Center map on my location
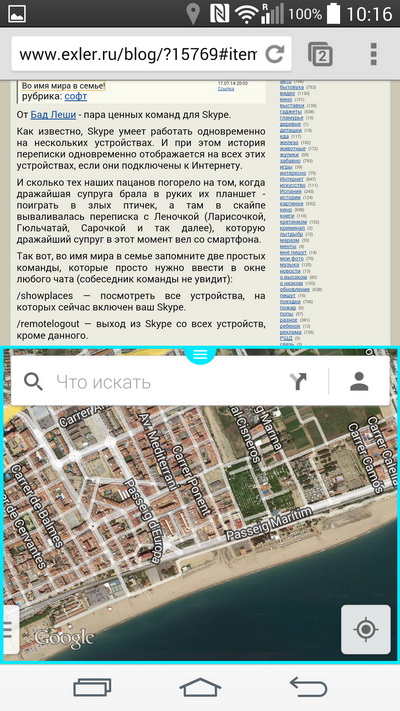 coord(366,629)
